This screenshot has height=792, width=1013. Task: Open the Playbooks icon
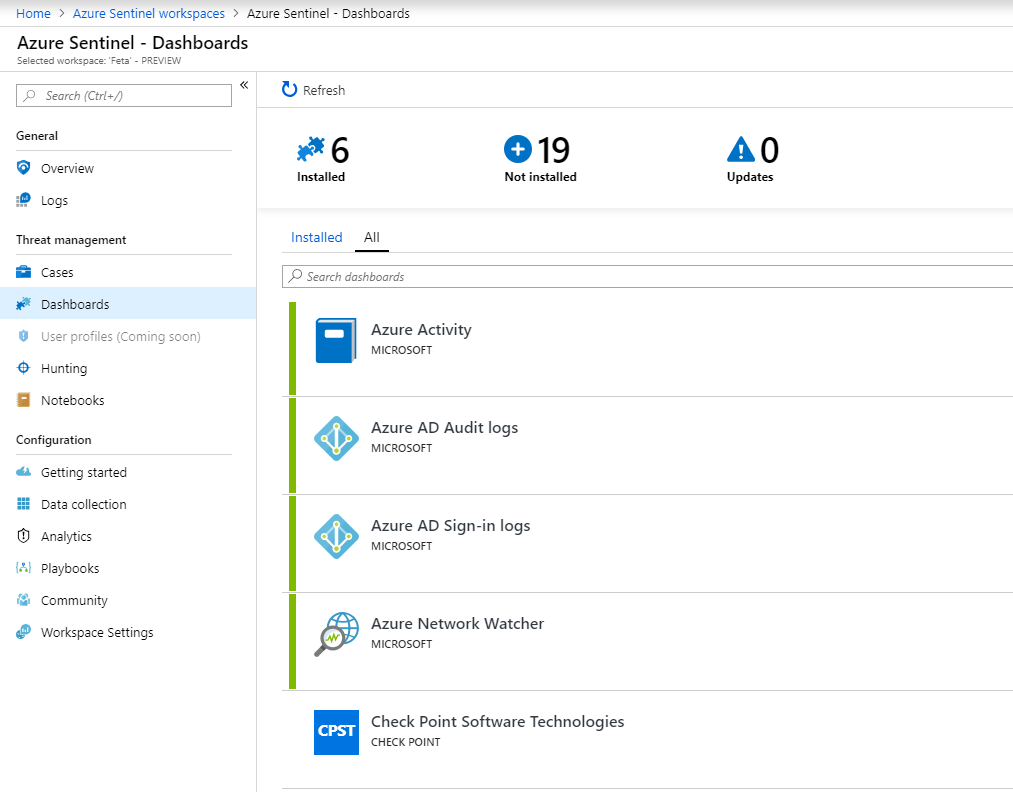coord(24,568)
